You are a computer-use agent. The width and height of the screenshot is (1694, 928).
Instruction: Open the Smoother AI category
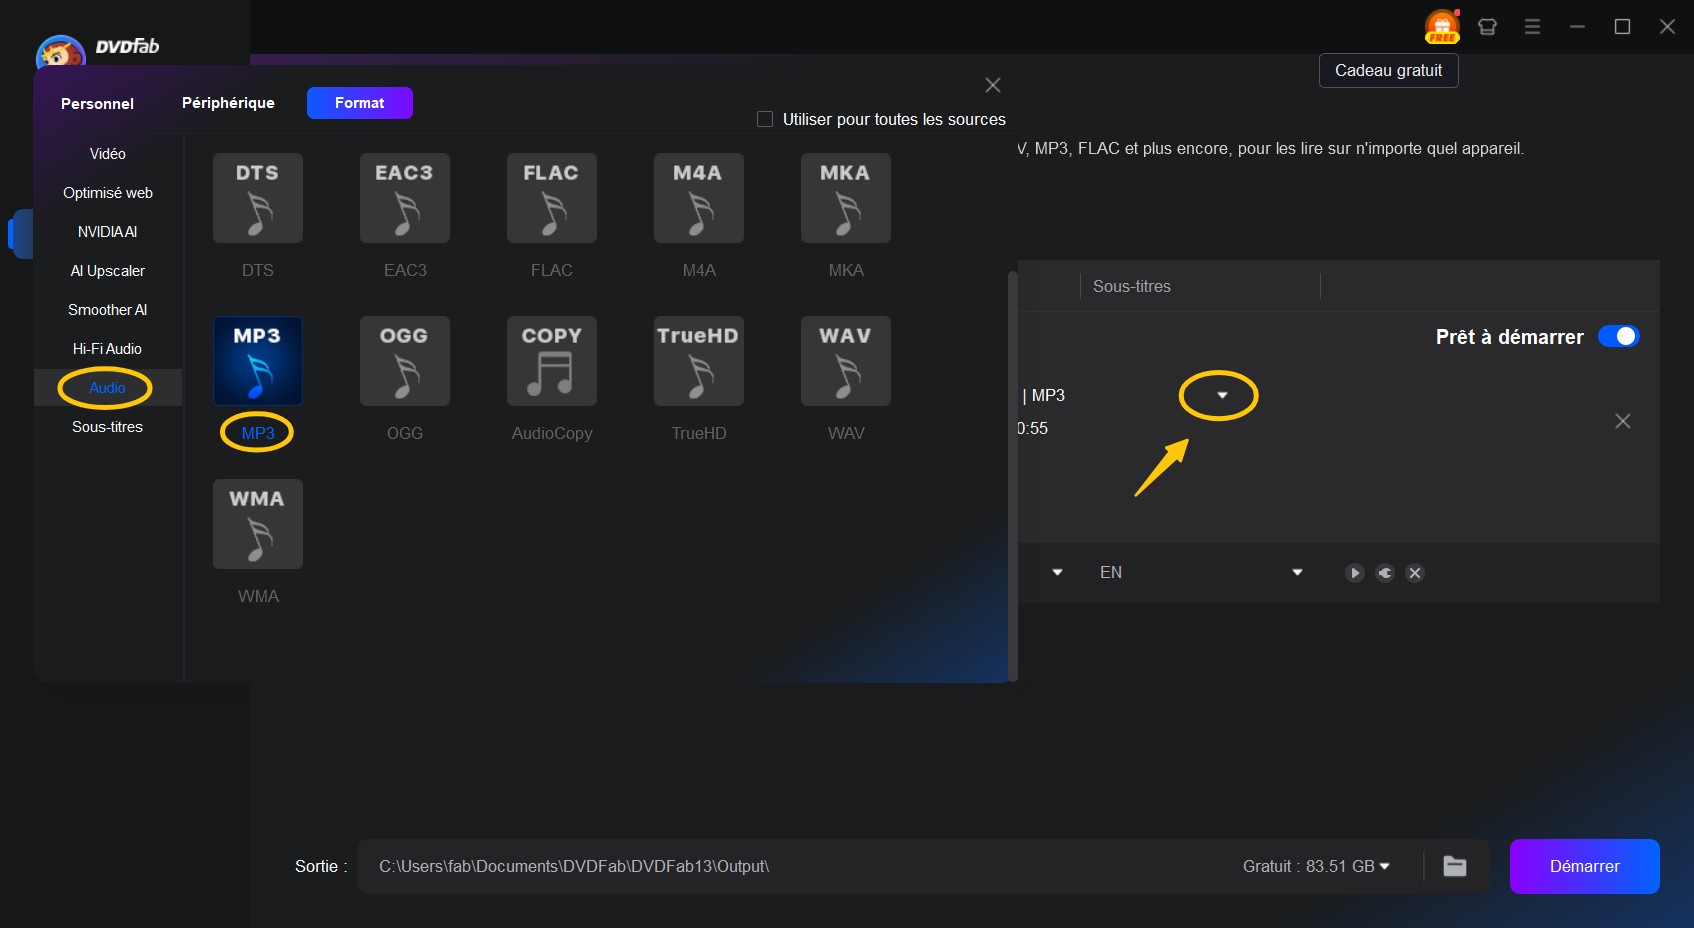pyautogui.click(x=108, y=310)
